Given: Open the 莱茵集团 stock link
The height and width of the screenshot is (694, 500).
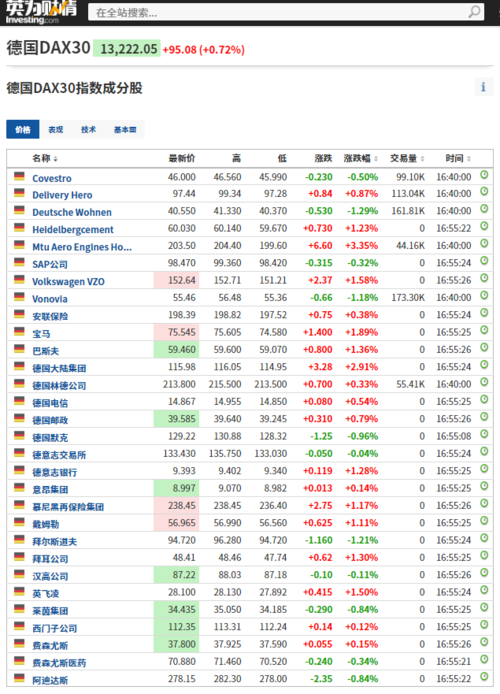Looking at the screenshot, I should [50, 611].
